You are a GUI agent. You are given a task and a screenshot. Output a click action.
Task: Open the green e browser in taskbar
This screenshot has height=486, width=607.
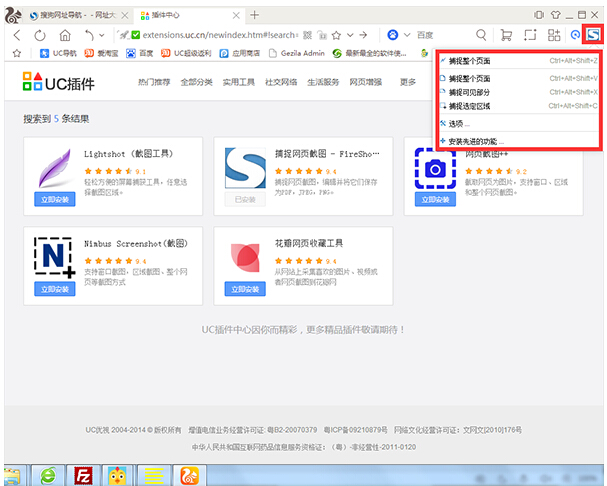48,475
